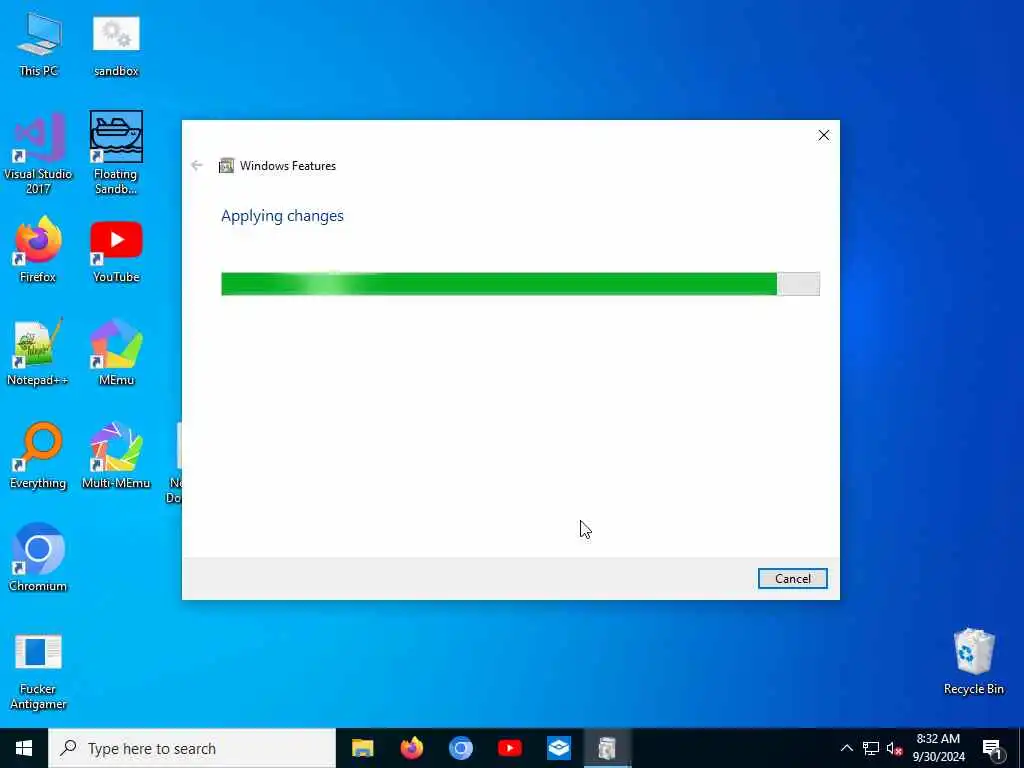The height and width of the screenshot is (768, 1024).
Task: Click the Applying changes heading
Action: [x=282, y=216]
